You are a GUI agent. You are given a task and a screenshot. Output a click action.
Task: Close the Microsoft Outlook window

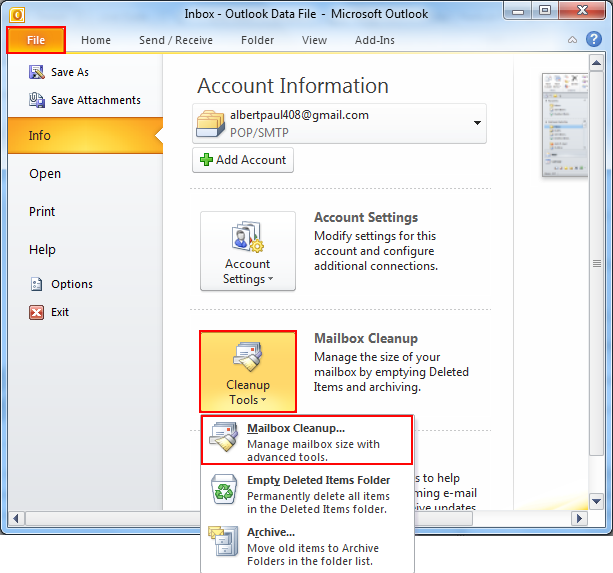pyautogui.click(x=583, y=10)
